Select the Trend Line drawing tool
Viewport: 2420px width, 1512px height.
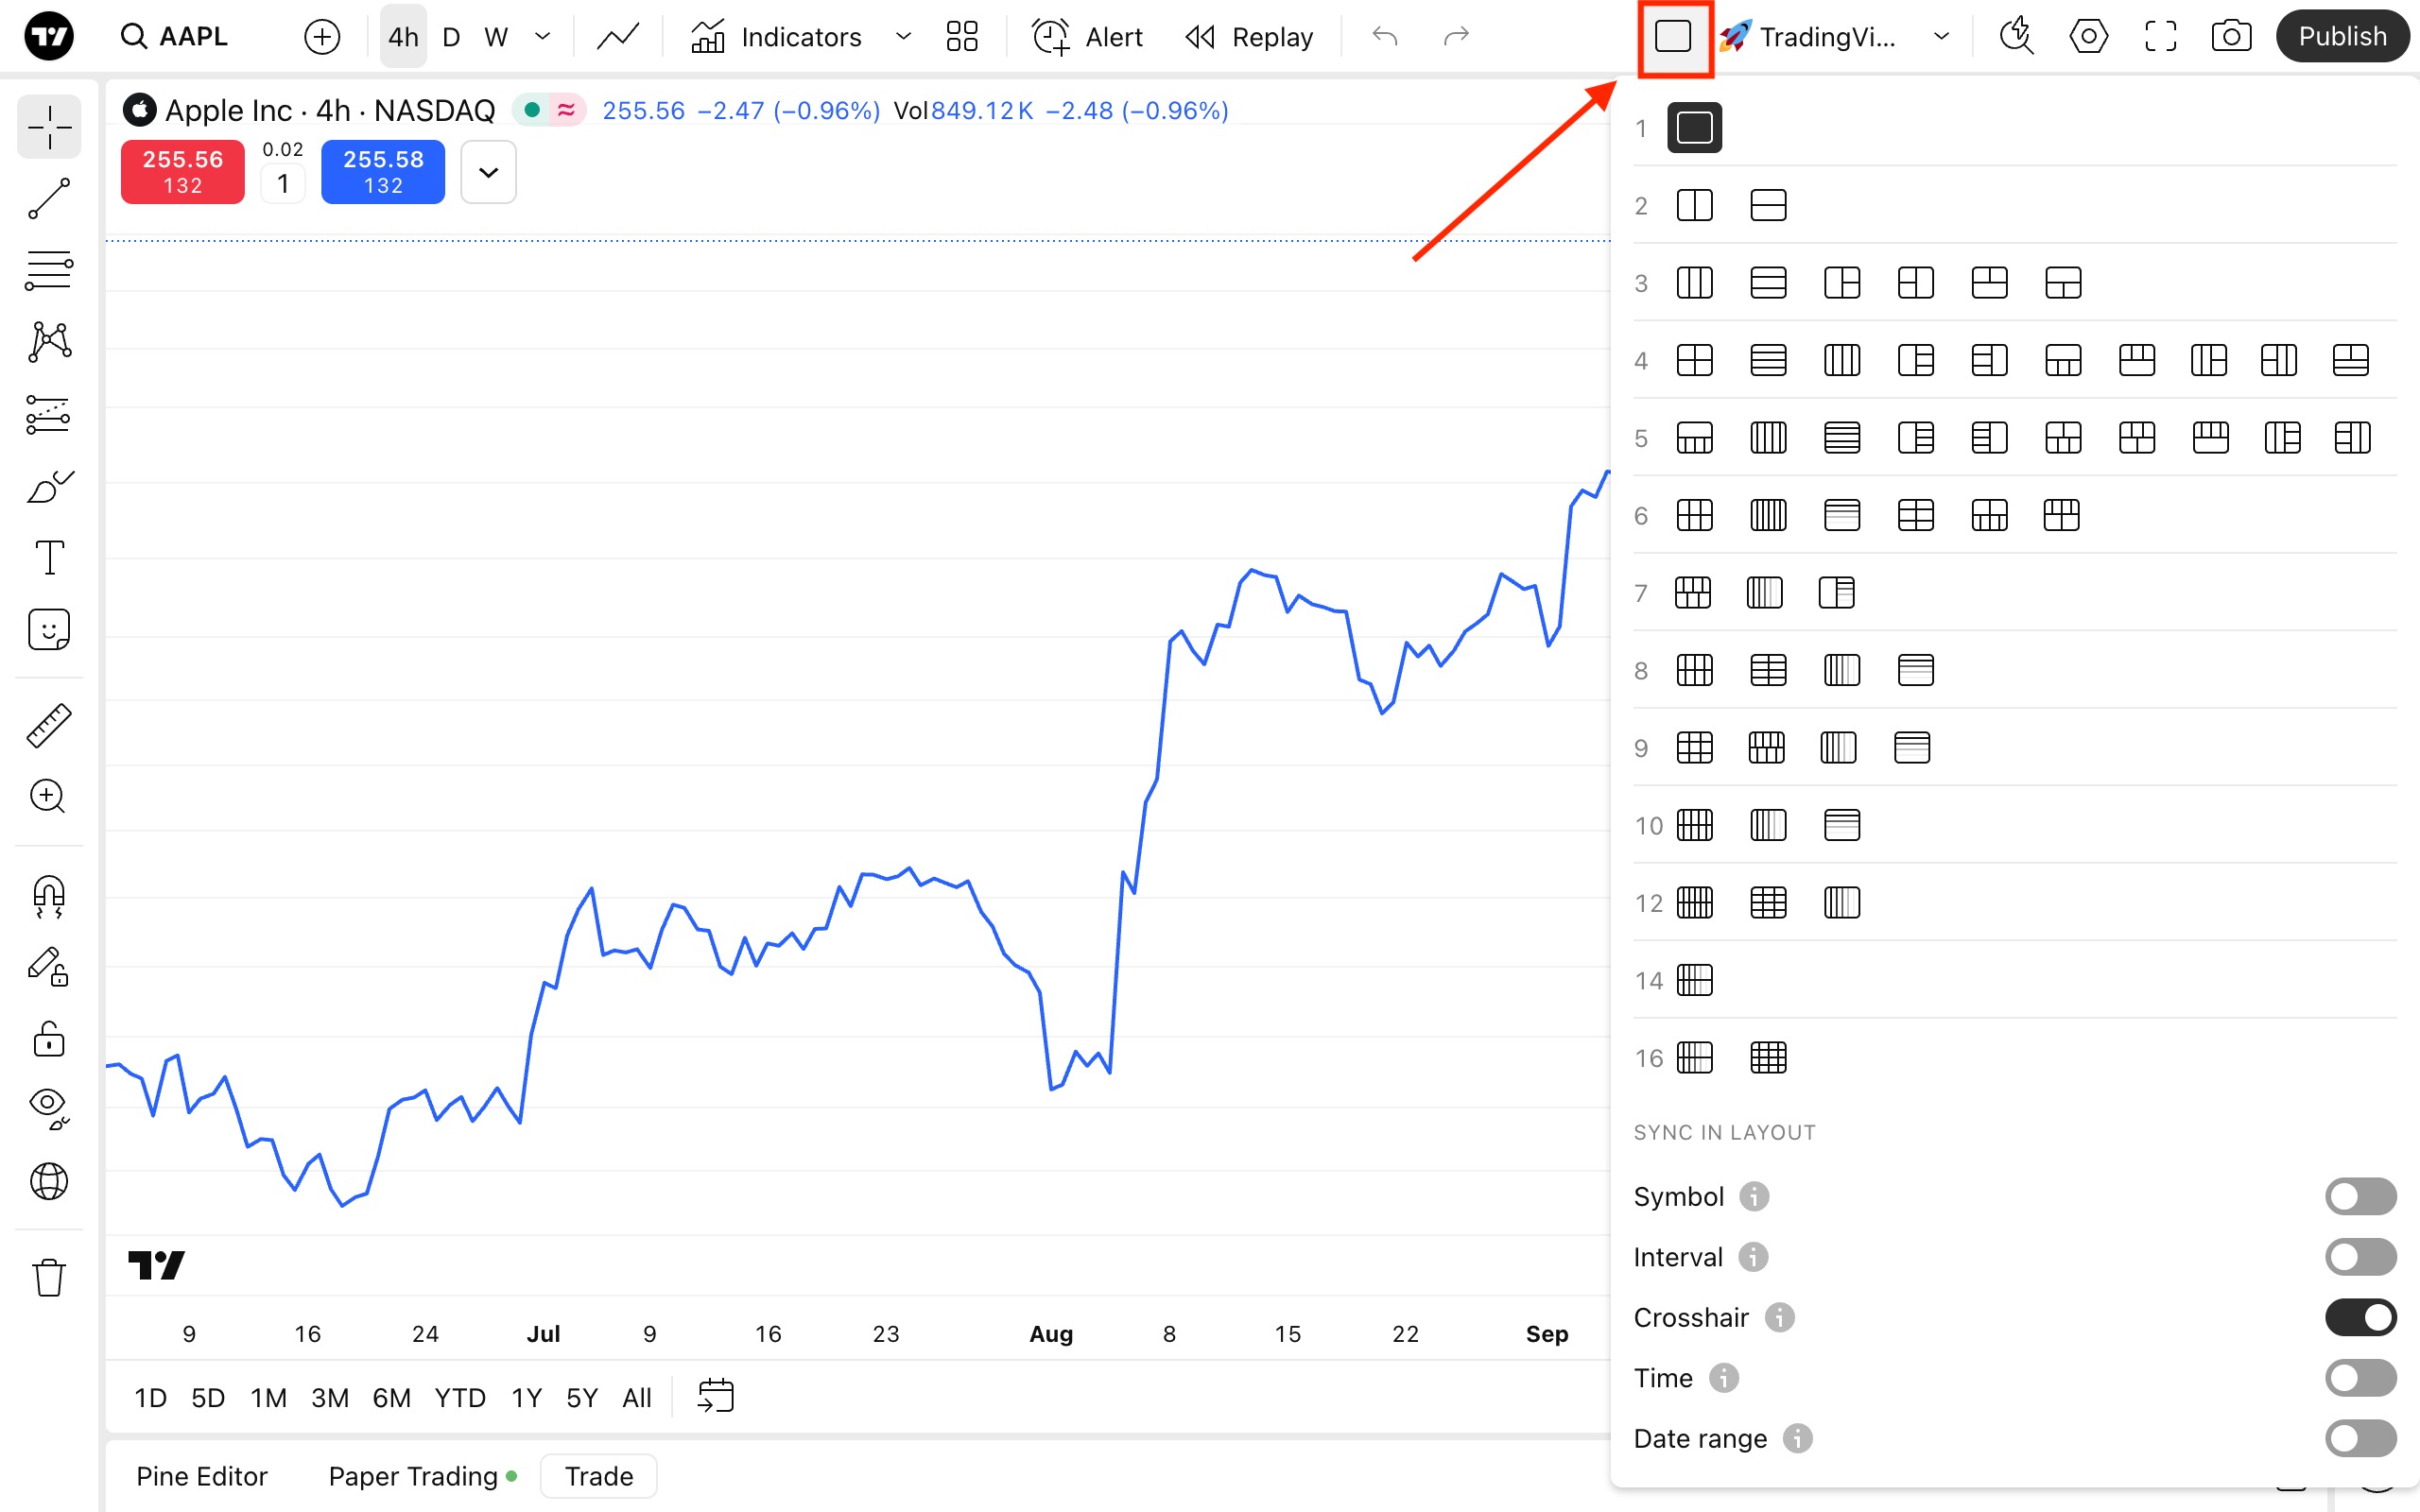[48, 199]
